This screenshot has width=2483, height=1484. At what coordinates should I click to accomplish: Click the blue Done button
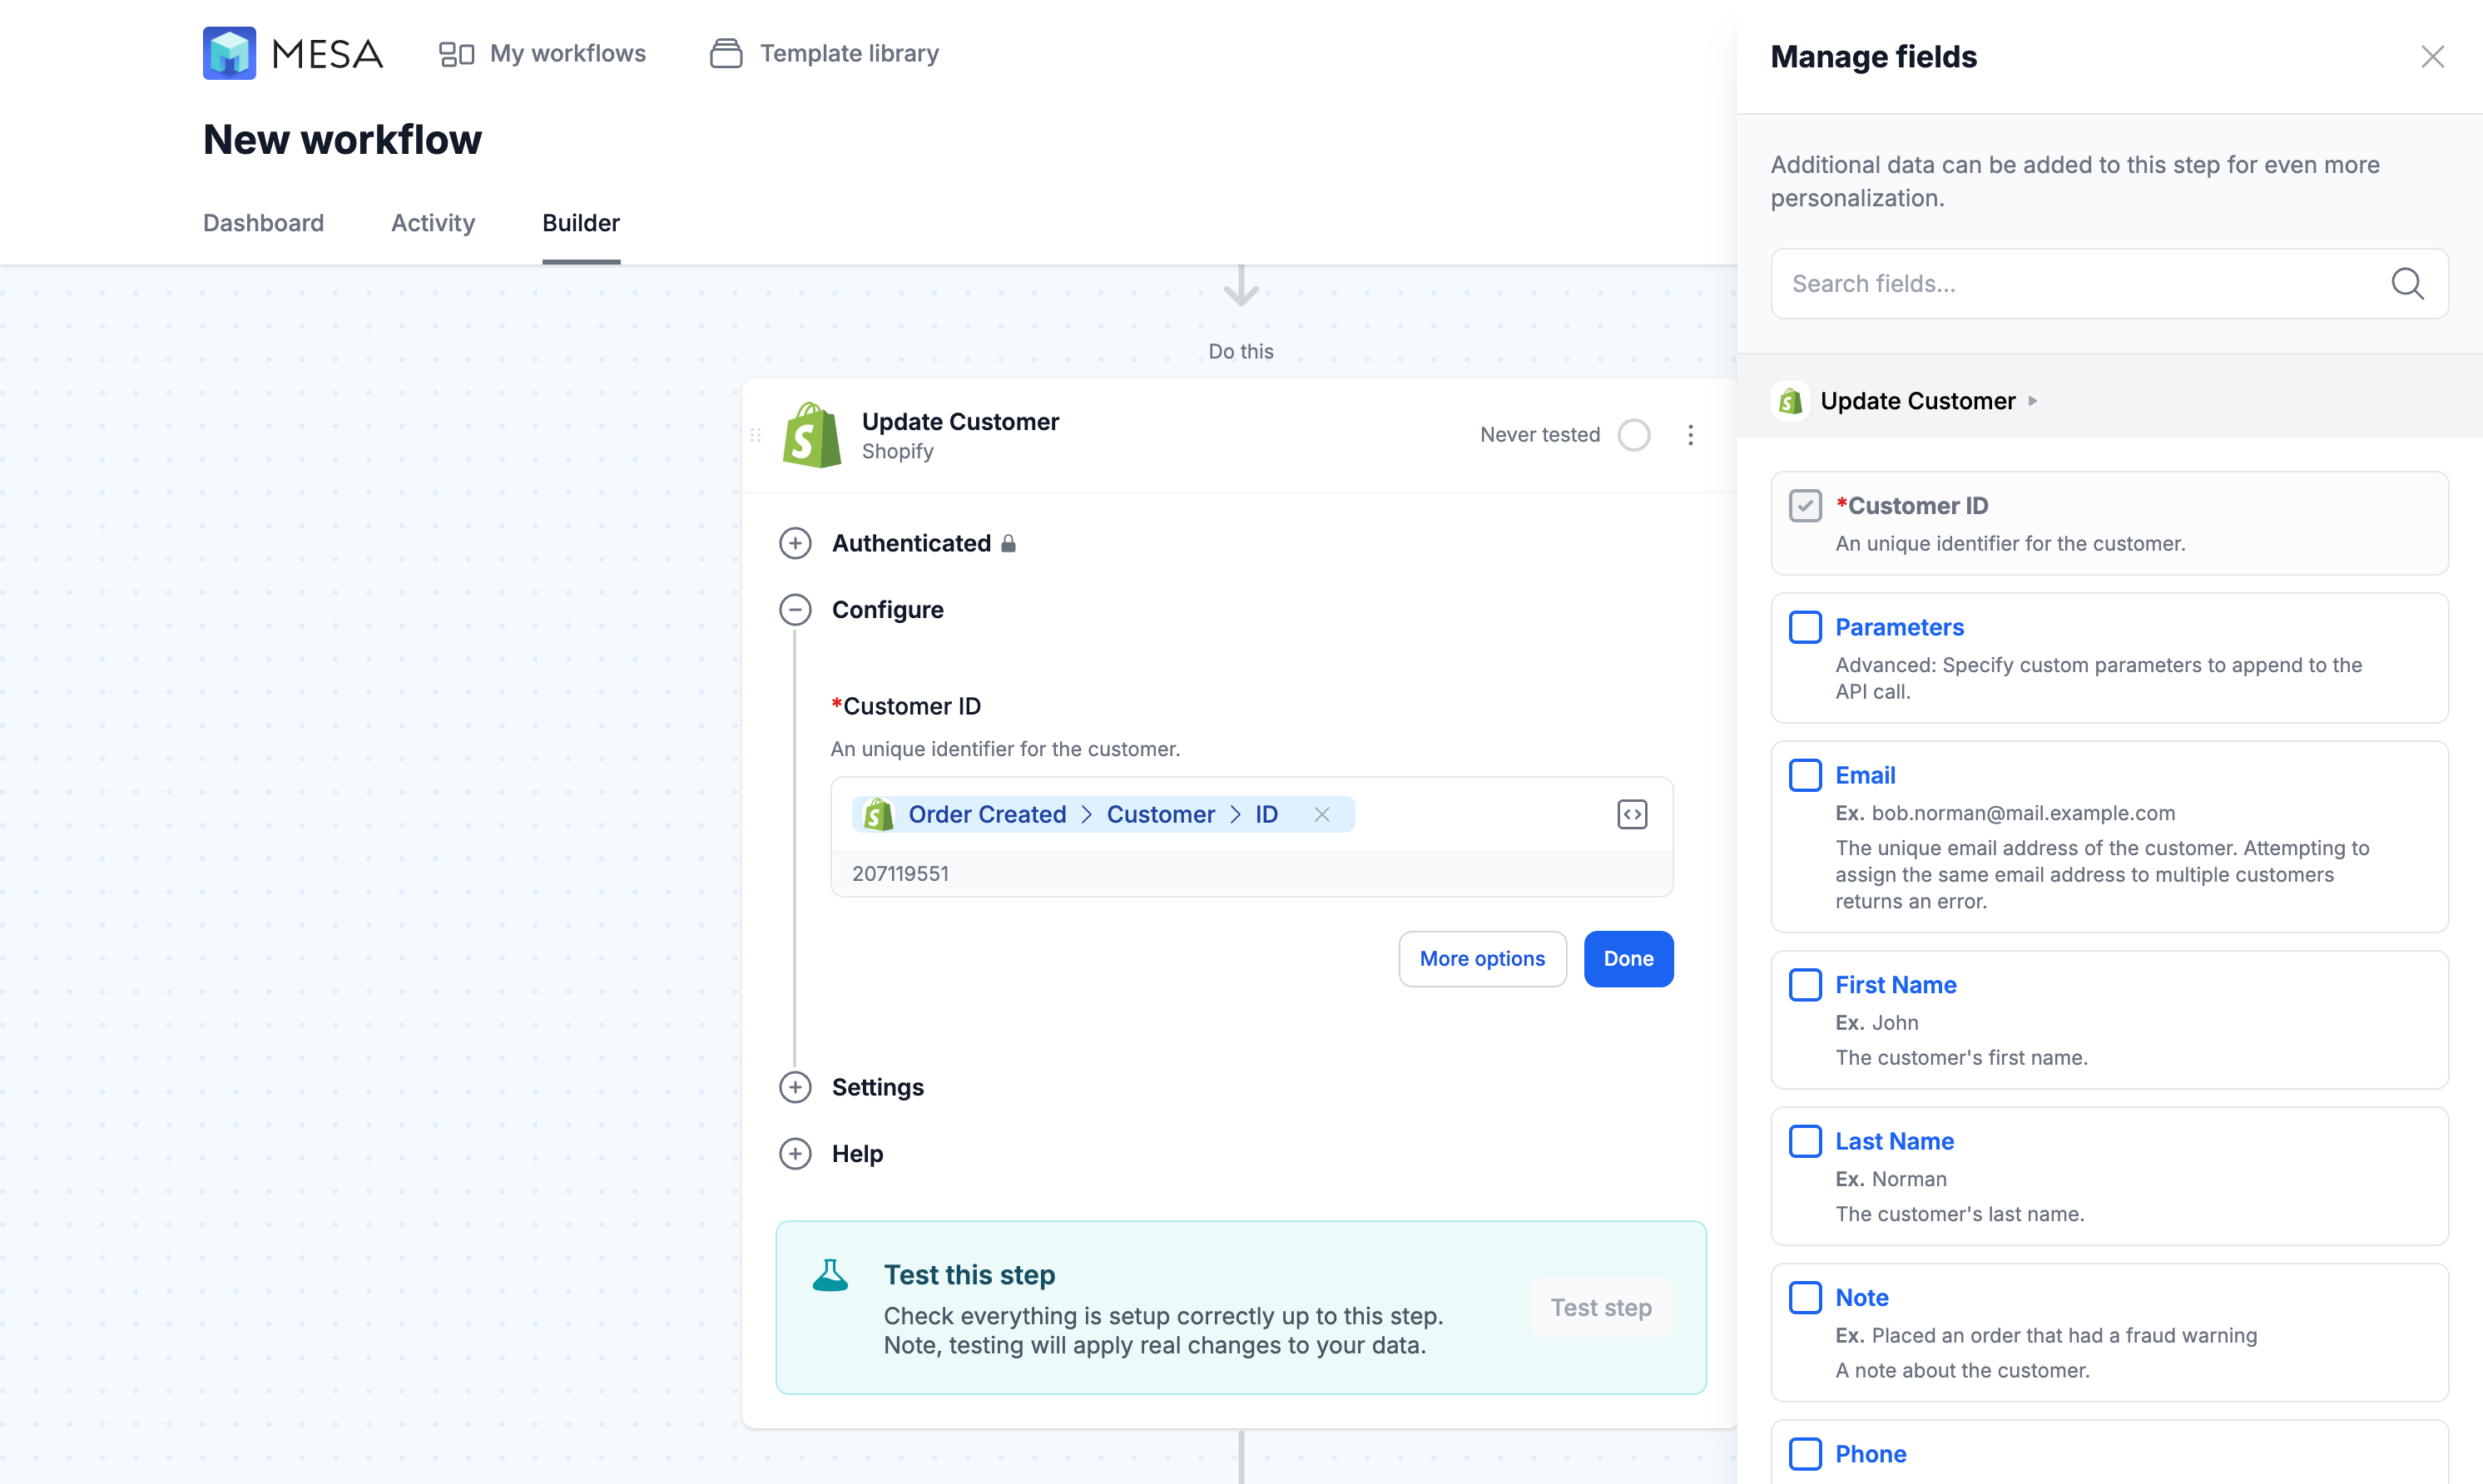point(1628,958)
